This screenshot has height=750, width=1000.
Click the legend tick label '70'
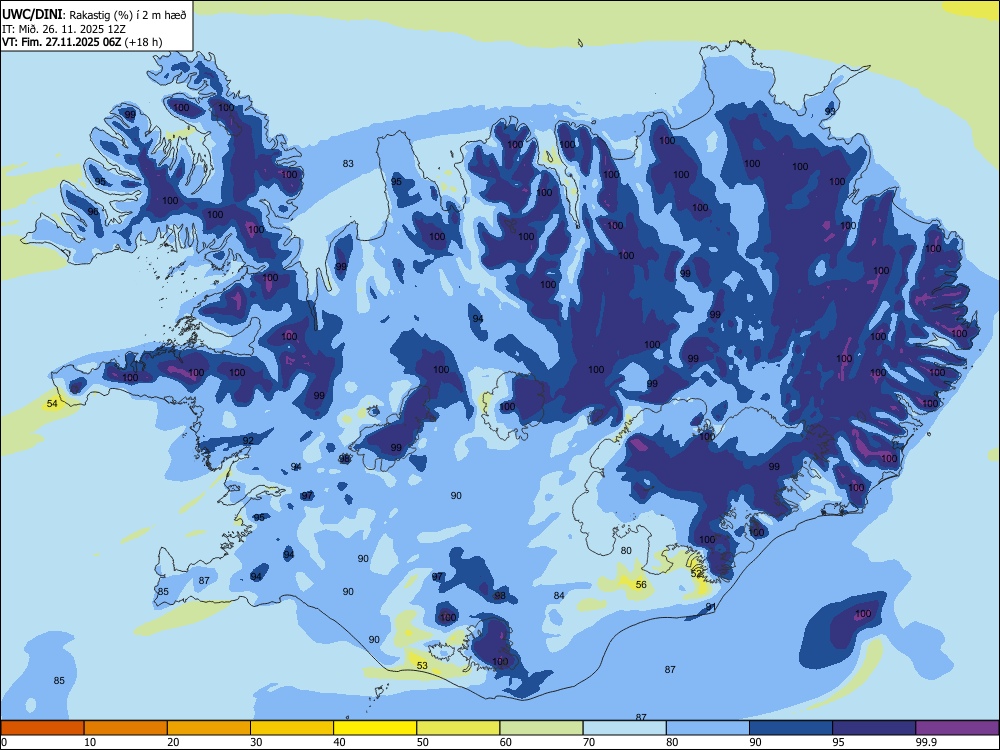[x=589, y=742]
